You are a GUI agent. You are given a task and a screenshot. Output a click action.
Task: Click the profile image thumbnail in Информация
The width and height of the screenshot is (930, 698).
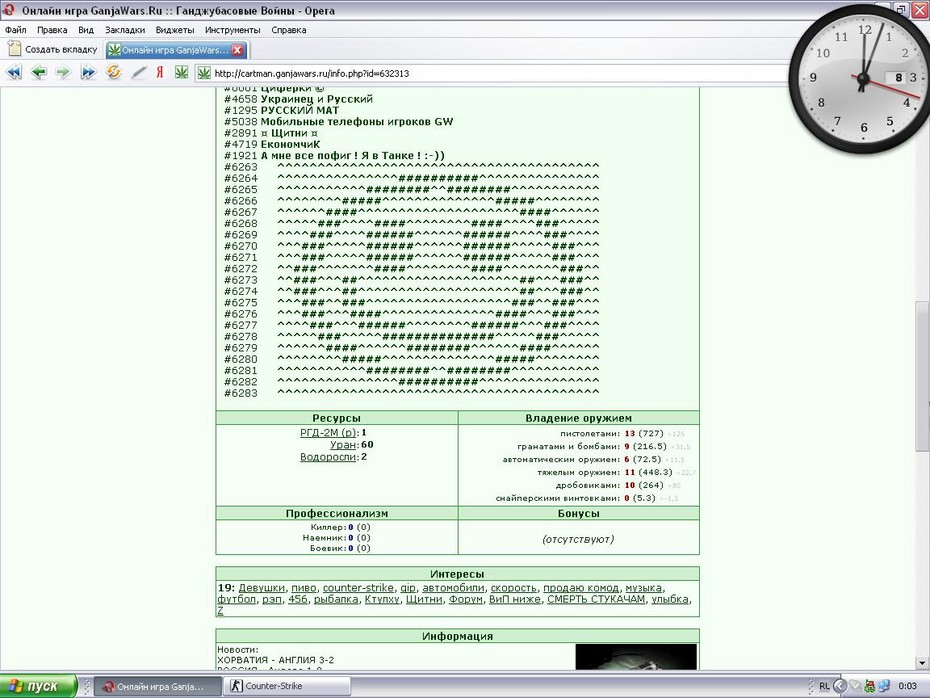tap(636, 657)
